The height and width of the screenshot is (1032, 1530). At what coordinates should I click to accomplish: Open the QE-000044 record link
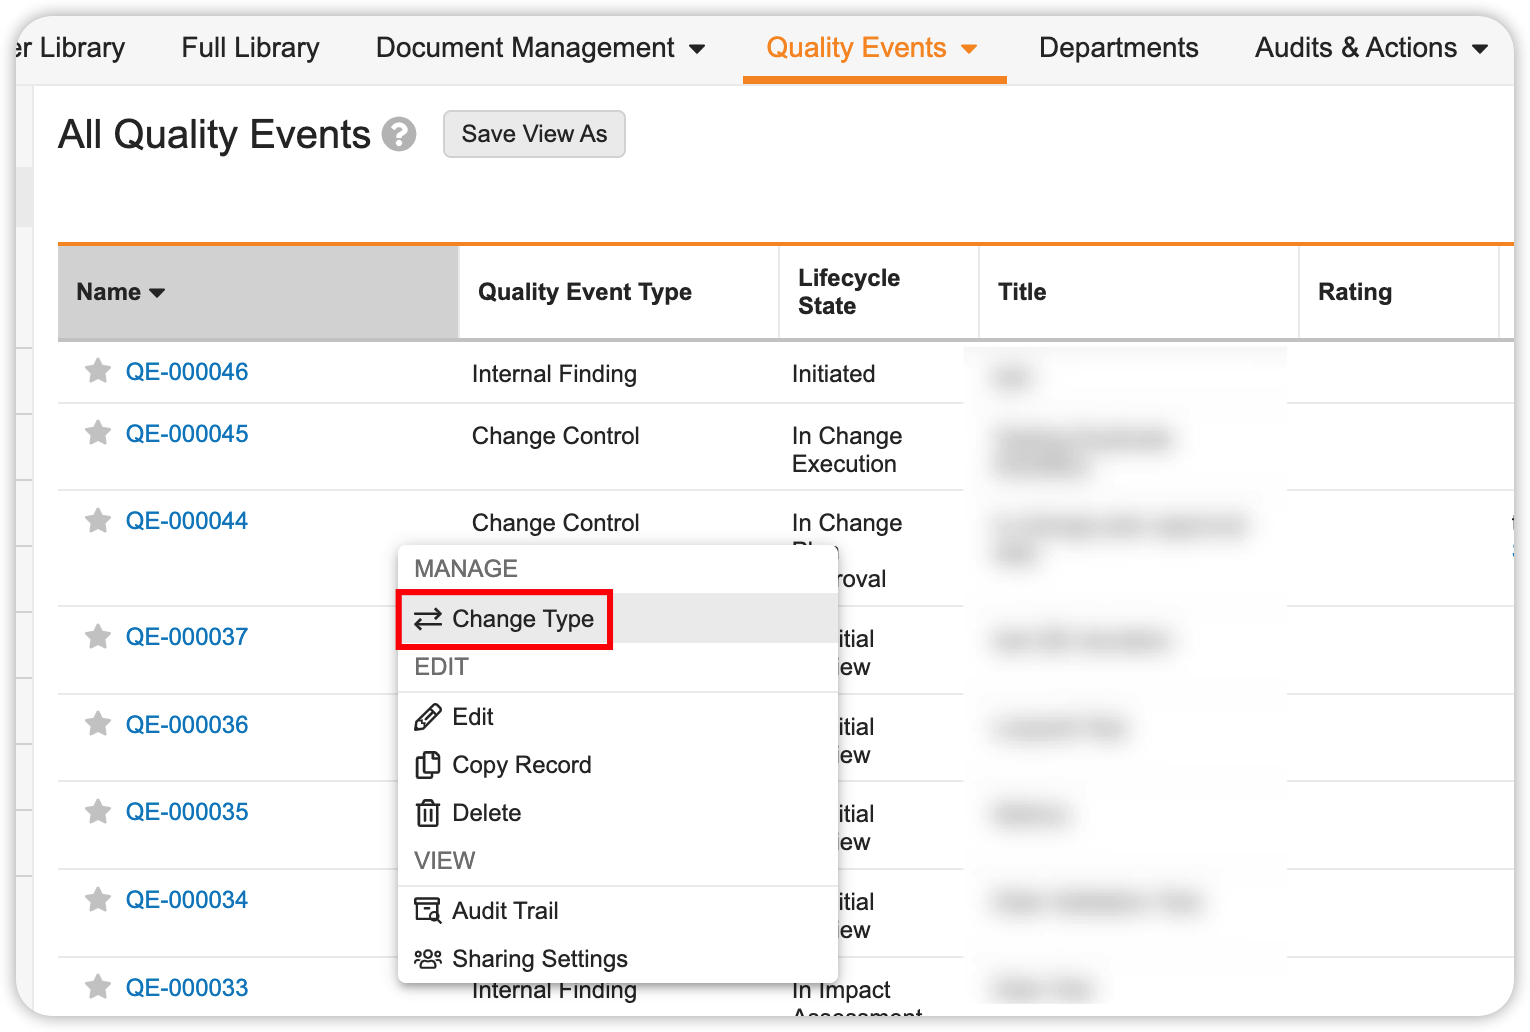187,521
